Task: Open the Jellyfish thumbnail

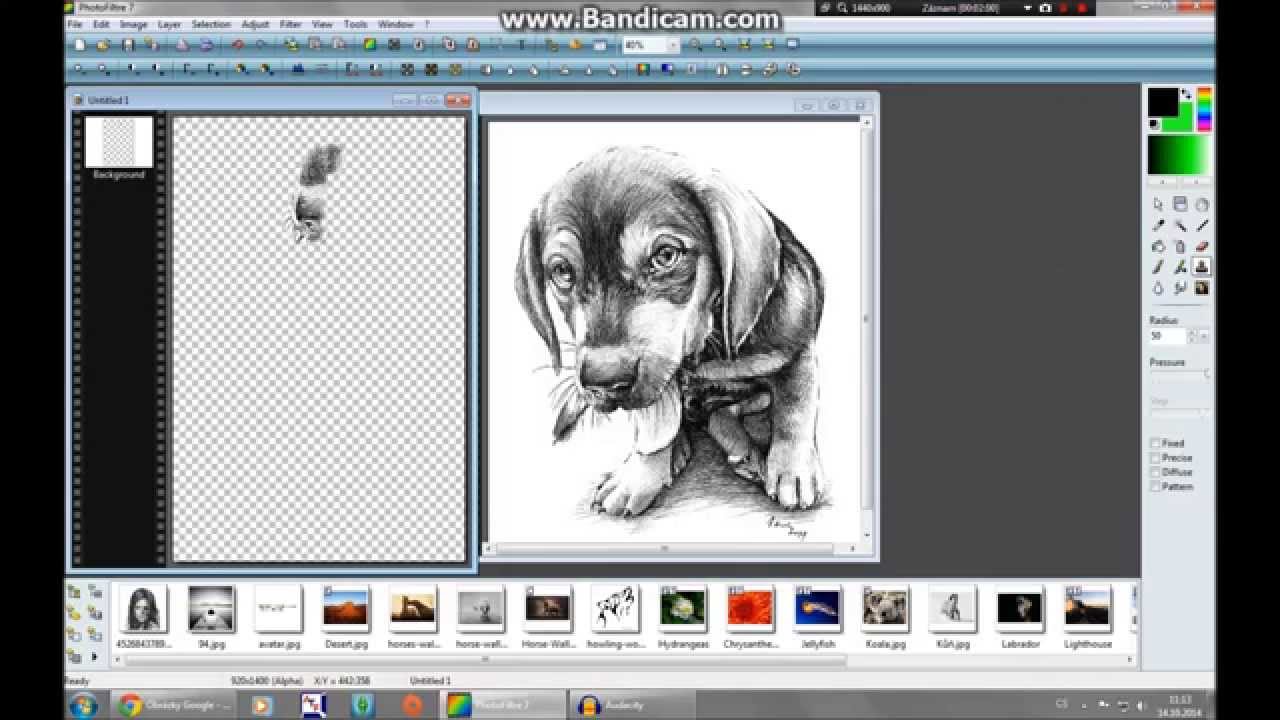Action: [818, 608]
